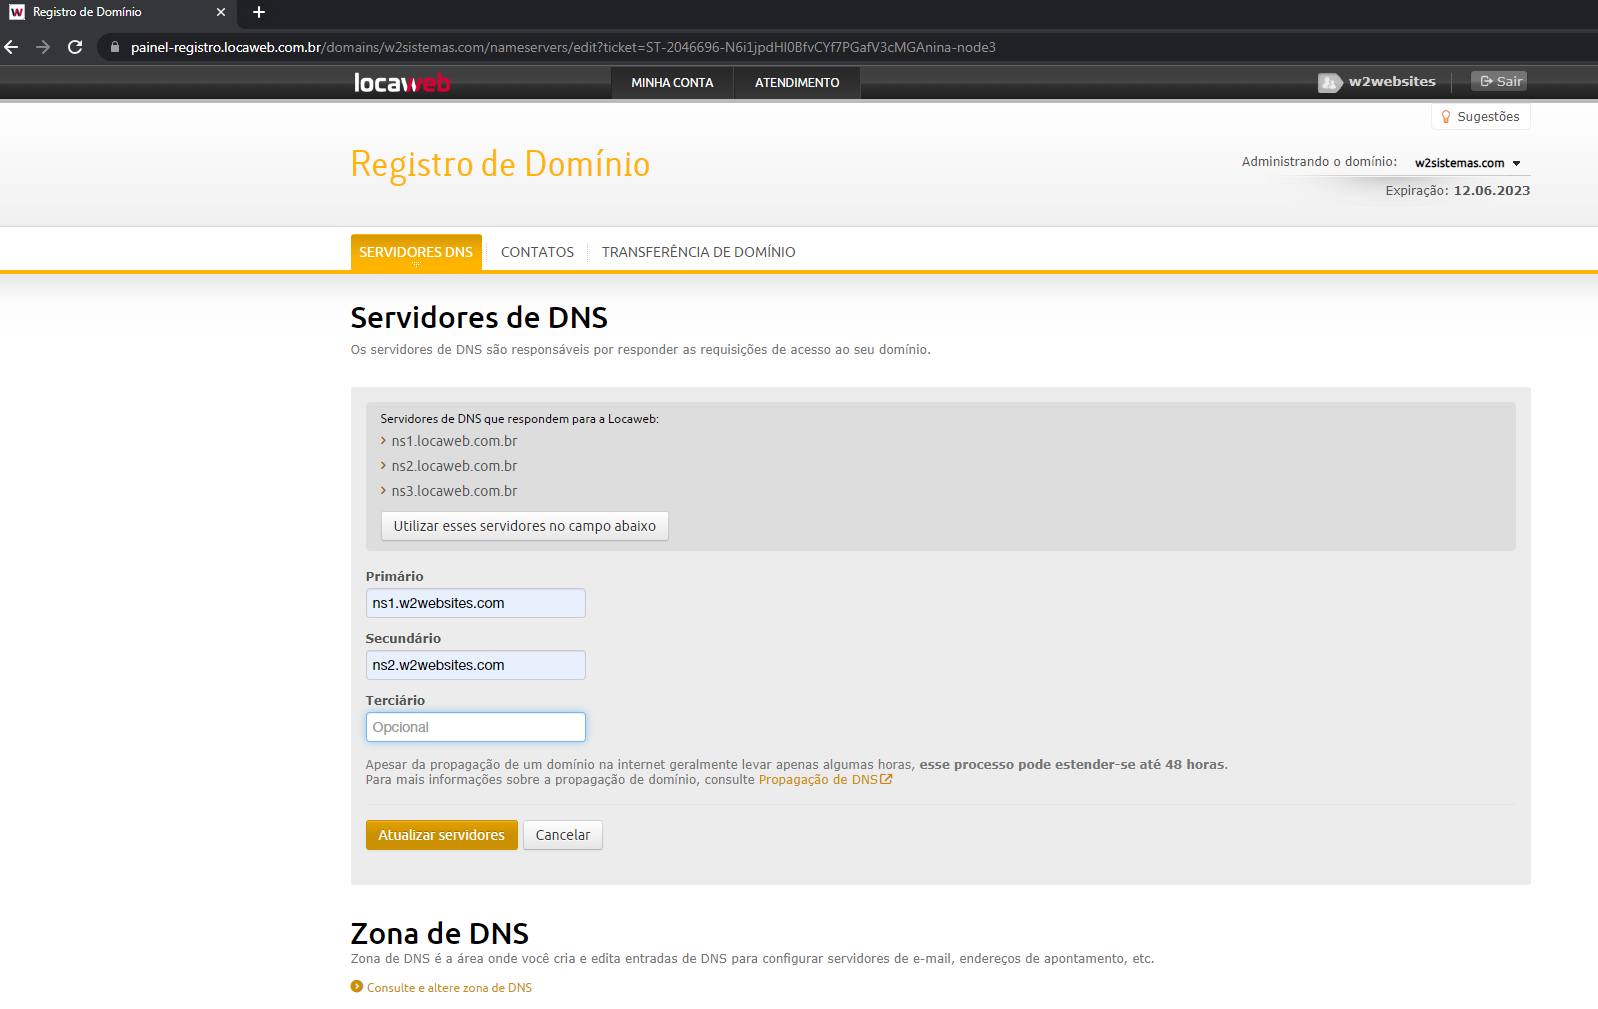The height and width of the screenshot is (1009, 1598).
Task: Click the browser forward arrow
Action: (x=43, y=47)
